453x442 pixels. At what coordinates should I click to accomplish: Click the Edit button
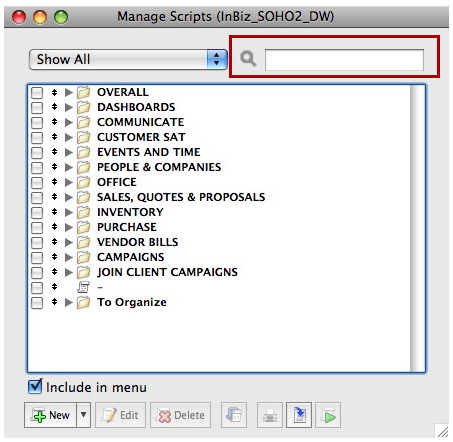click(120, 415)
